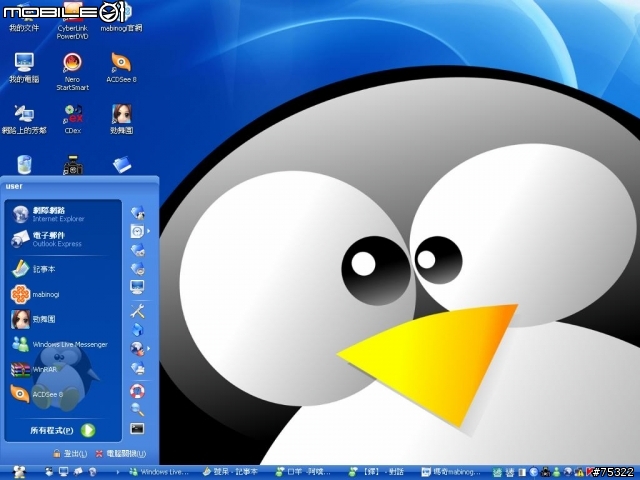Expand the Connect To submenu arrow
The image size is (640, 480).
[149, 348]
